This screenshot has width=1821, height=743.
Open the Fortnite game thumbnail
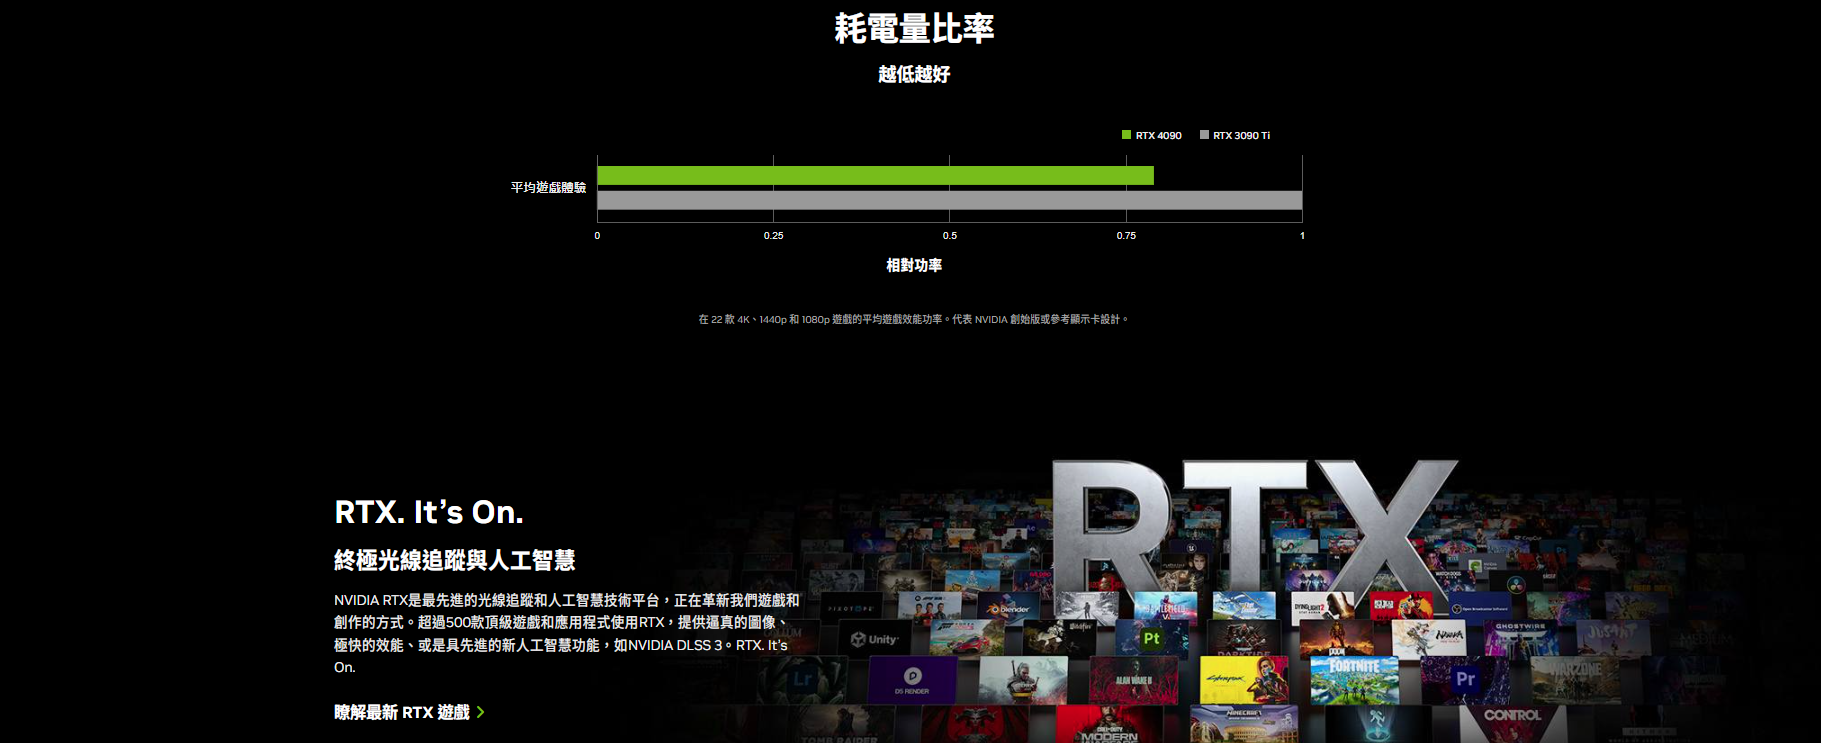pyautogui.click(x=1354, y=680)
